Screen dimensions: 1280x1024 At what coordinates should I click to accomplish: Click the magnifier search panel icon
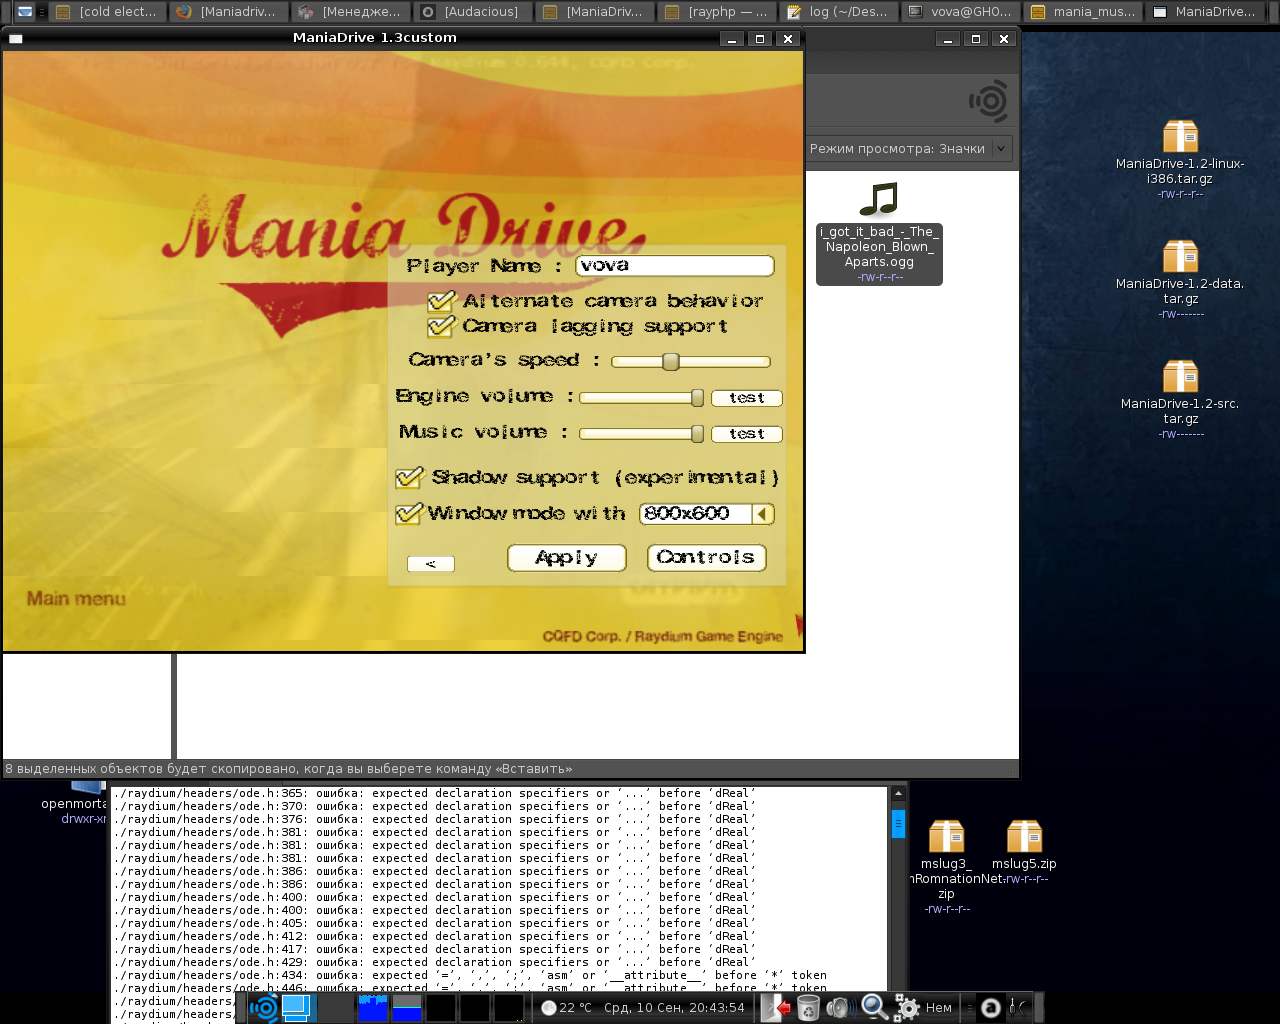click(x=874, y=1007)
